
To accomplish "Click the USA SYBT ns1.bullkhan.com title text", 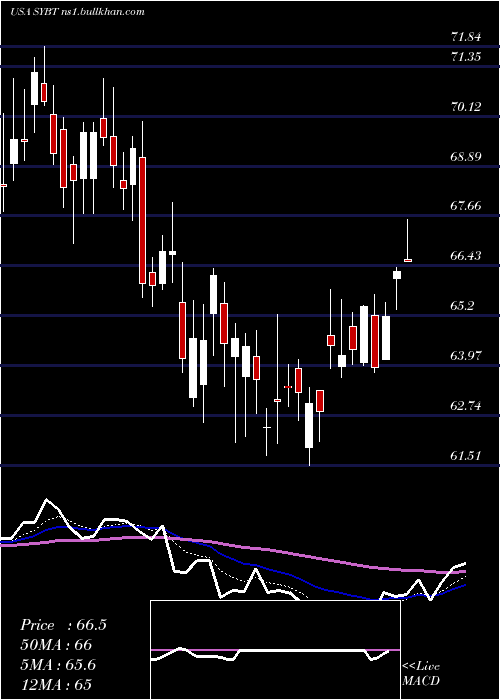I will (x=77, y=12).
